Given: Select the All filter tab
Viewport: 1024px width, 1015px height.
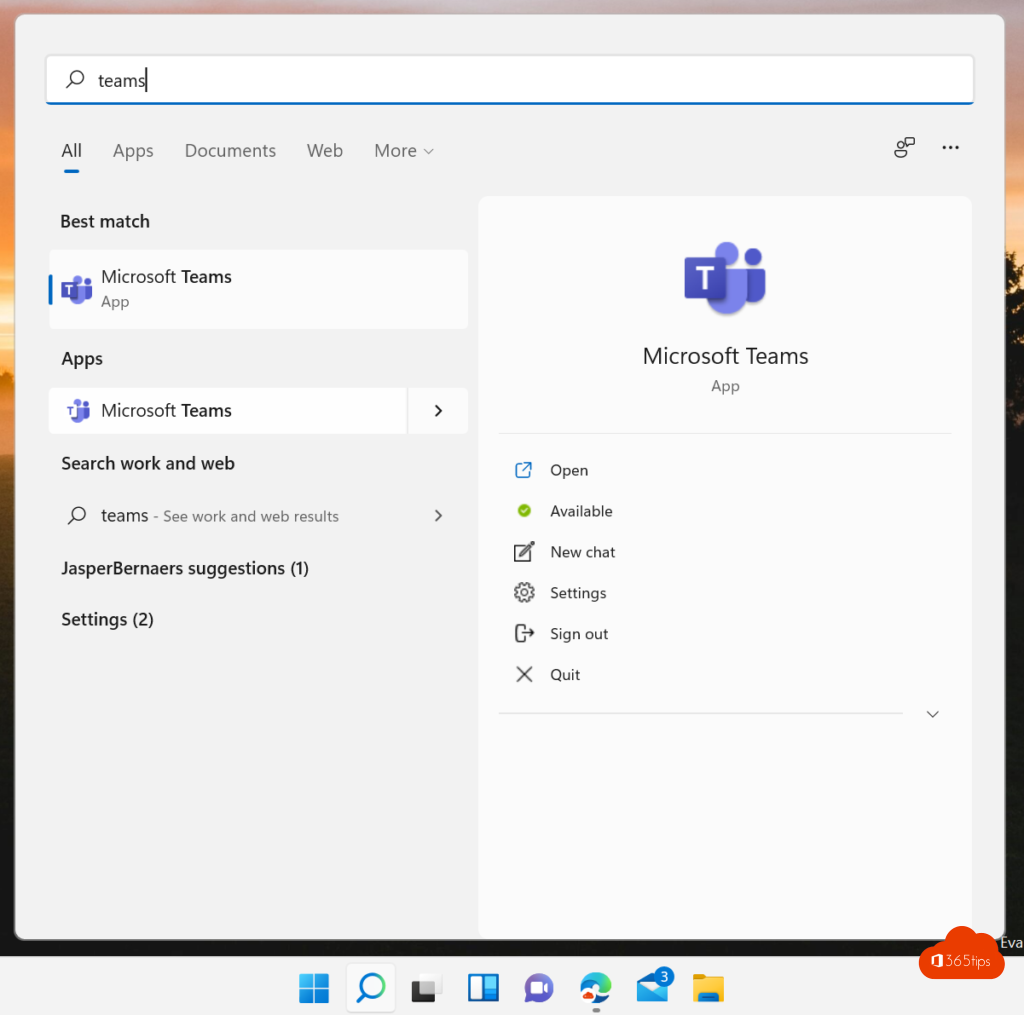Looking at the screenshot, I should (71, 151).
